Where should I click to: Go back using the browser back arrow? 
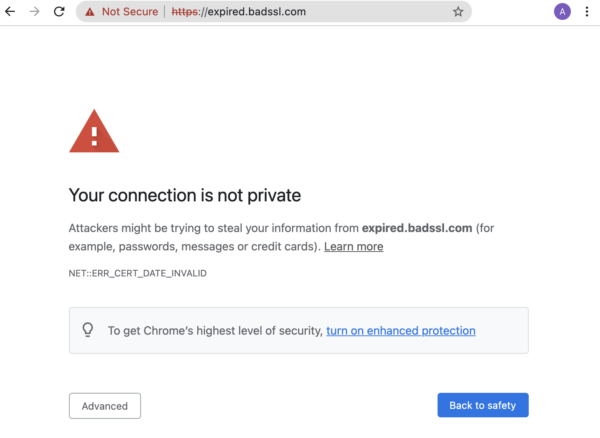point(12,12)
